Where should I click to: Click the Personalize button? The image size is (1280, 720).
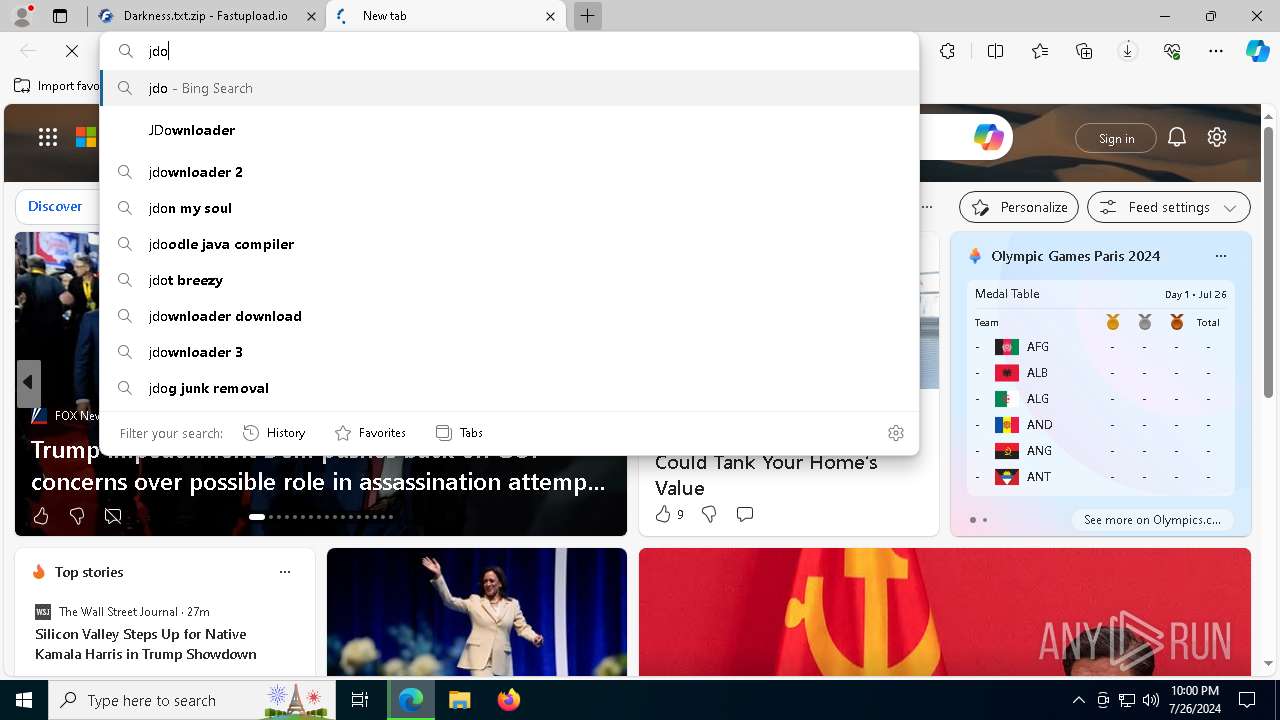pos(1019,207)
